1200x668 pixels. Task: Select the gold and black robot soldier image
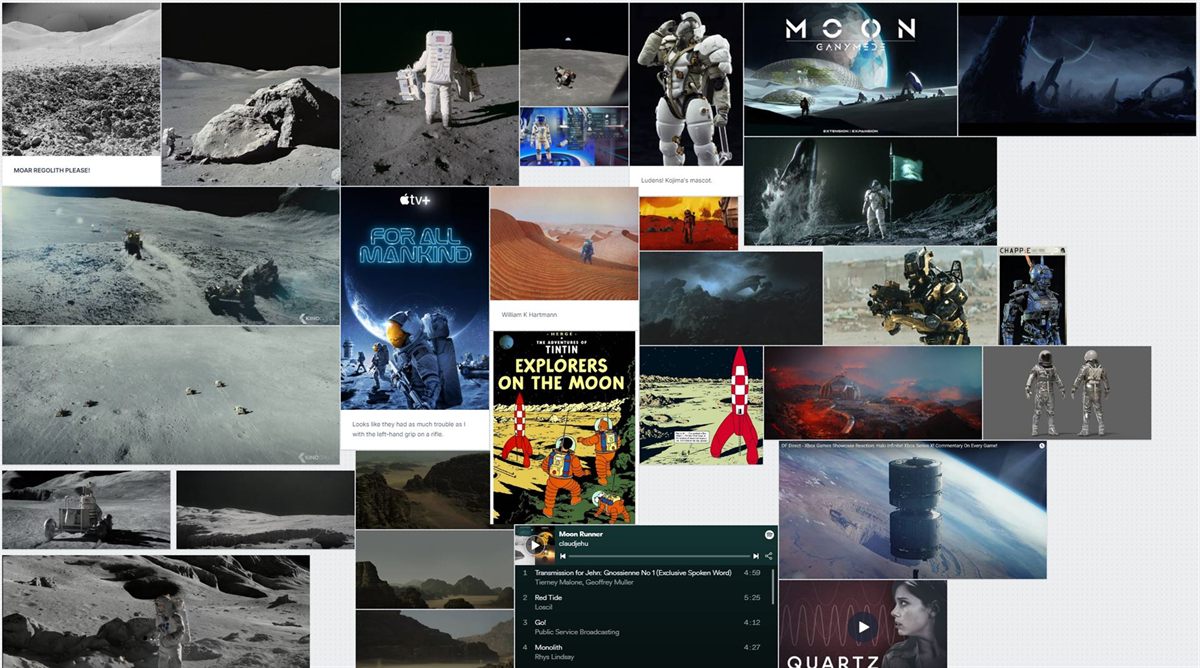910,296
